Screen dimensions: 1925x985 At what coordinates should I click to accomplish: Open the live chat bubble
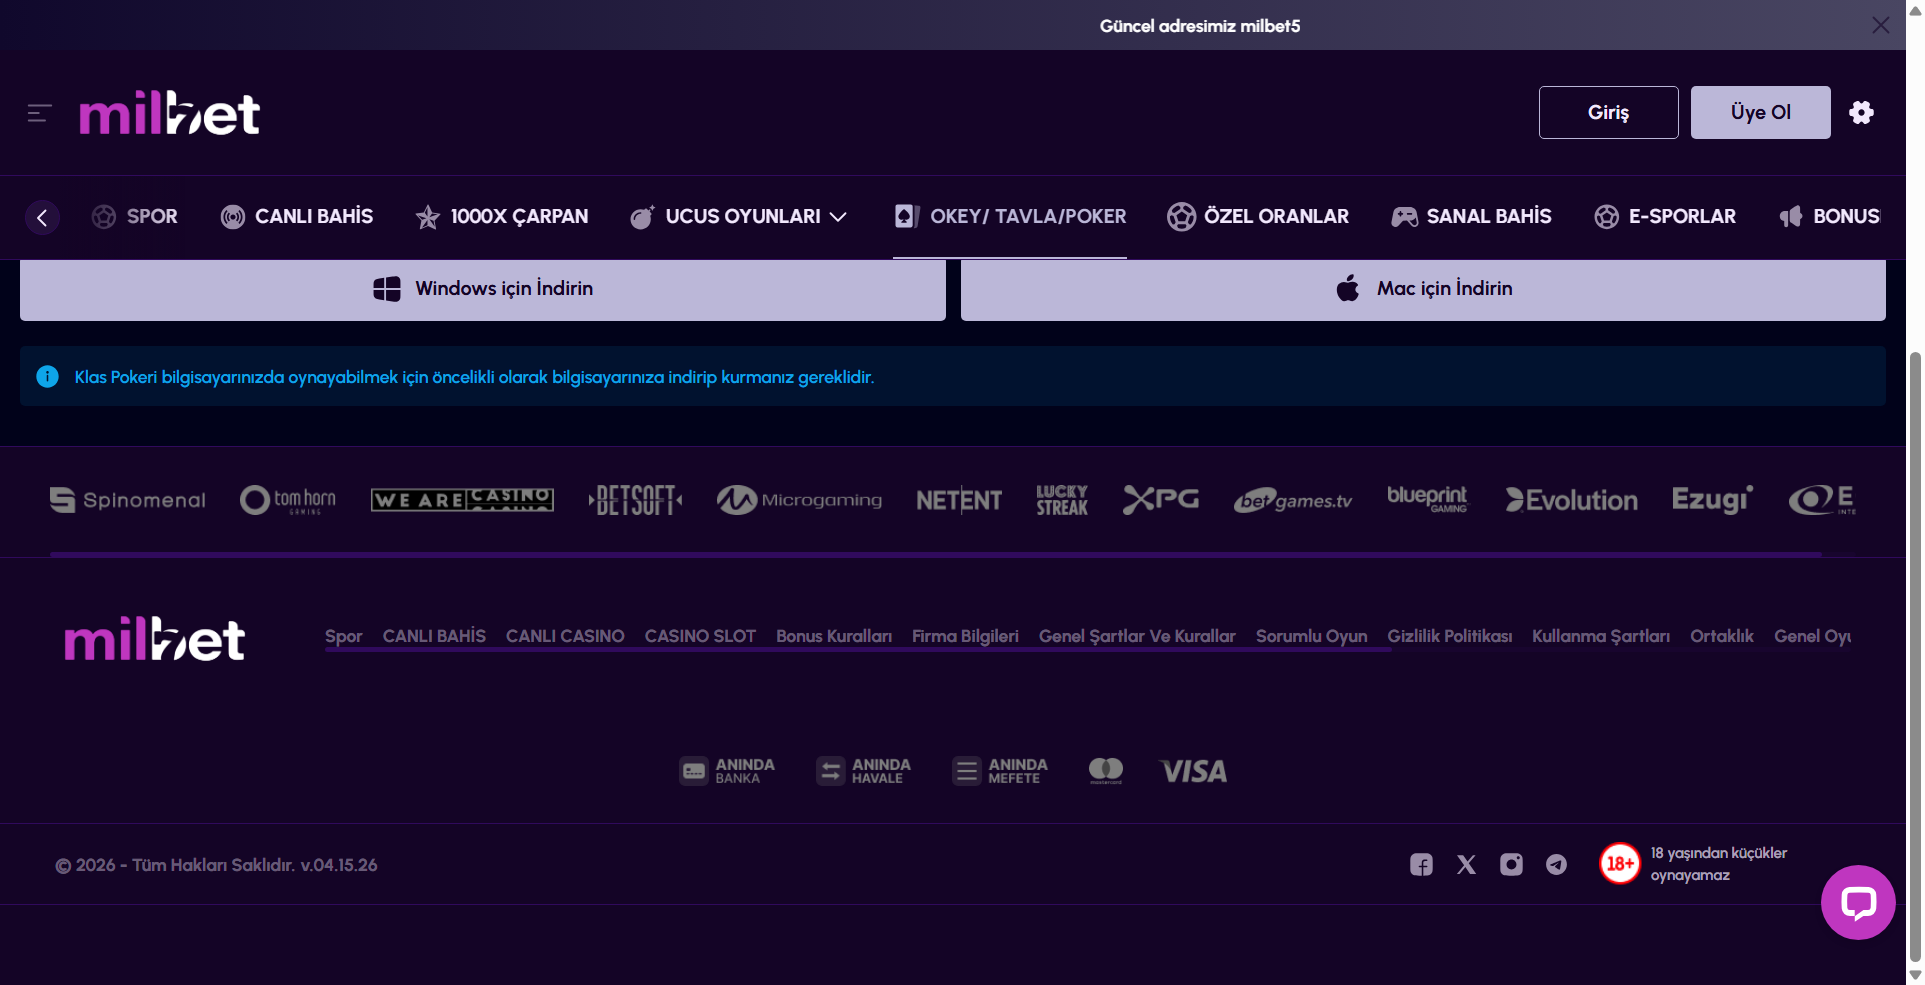[x=1858, y=902]
